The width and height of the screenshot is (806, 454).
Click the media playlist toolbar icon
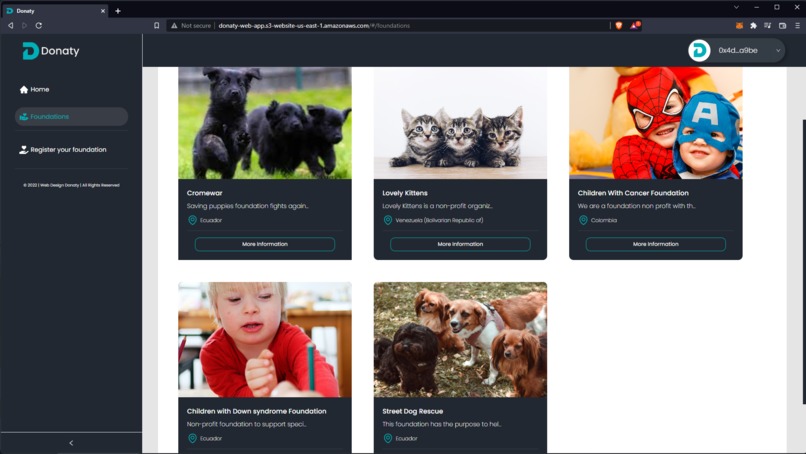tap(767, 25)
